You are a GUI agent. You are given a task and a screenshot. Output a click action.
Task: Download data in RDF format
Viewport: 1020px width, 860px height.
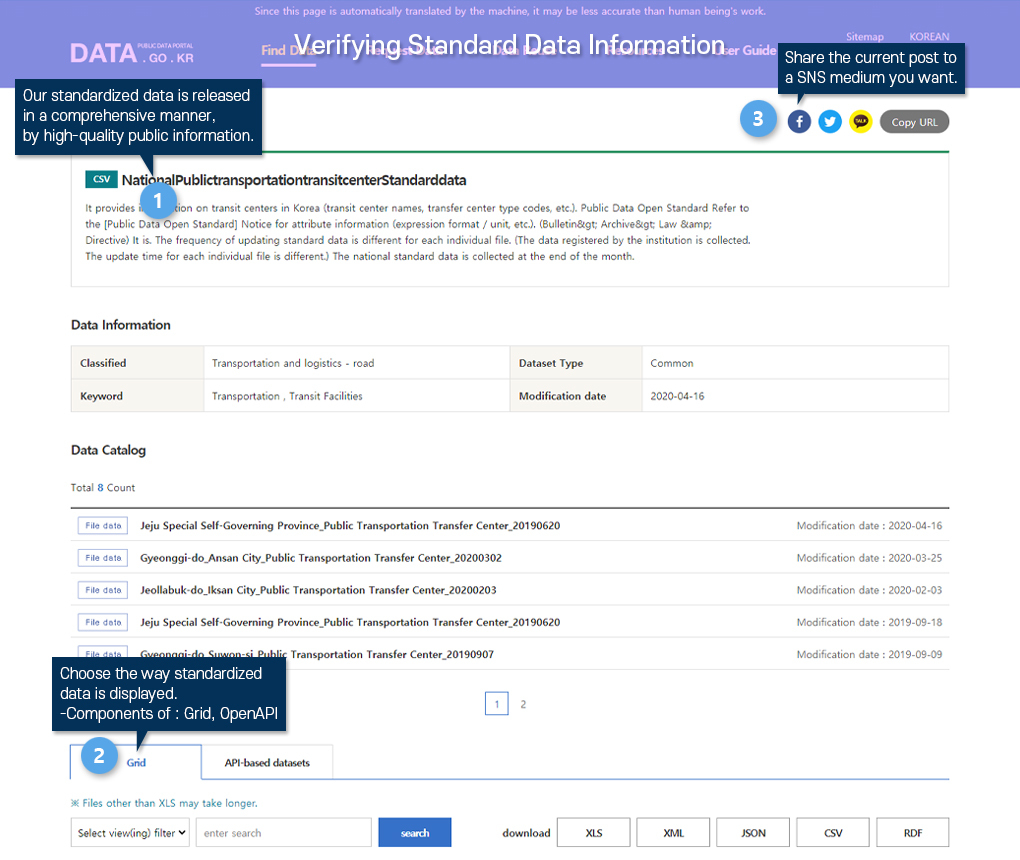[x=912, y=833]
